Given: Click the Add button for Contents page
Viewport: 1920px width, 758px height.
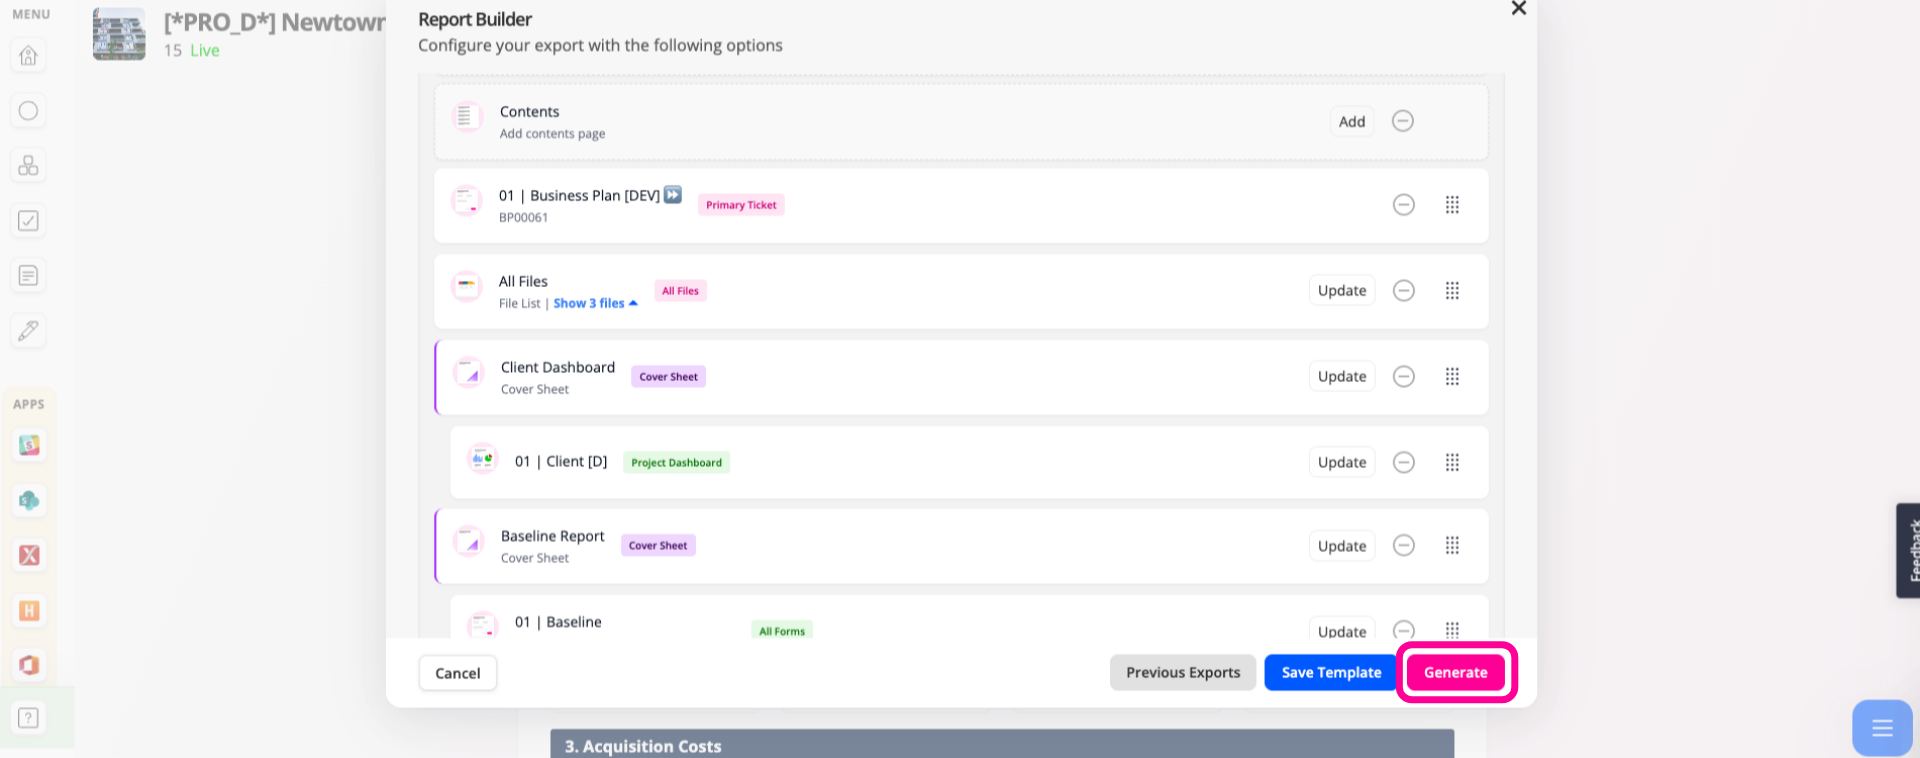Looking at the screenshot, I should (1352, 121).
